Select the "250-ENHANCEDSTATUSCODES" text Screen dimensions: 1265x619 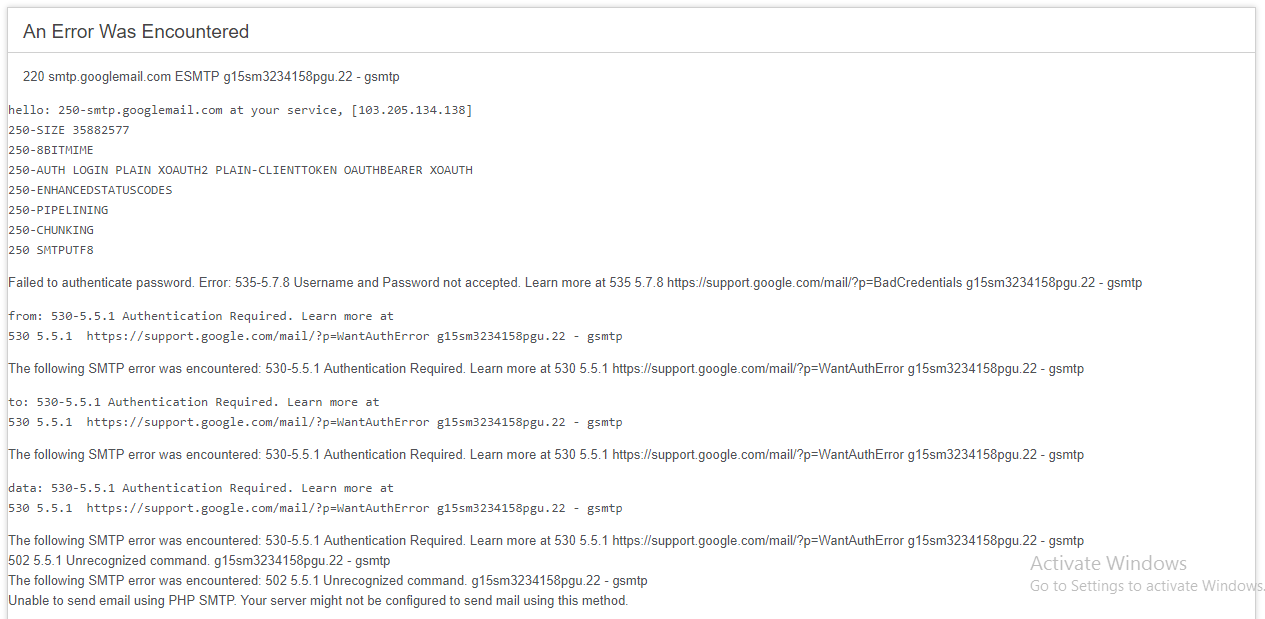click(90, 190)
